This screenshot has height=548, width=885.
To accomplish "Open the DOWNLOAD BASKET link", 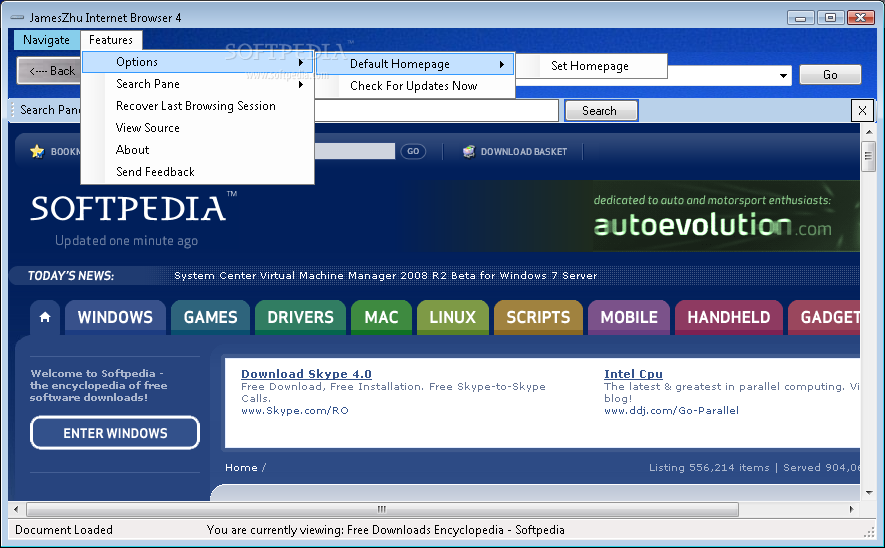I will point(524,152).
